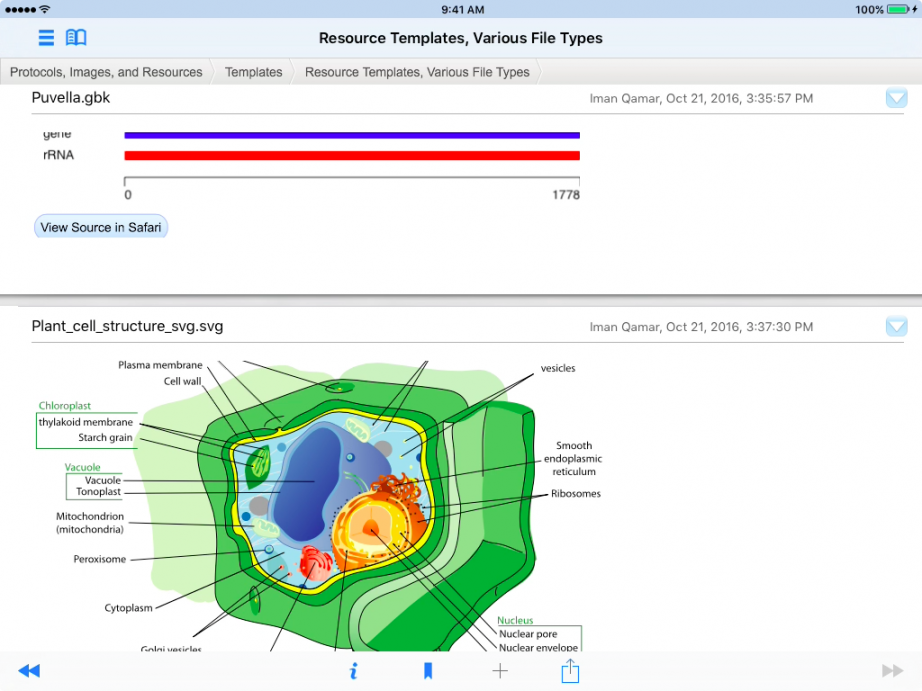Screen dimensions: 922x691
Task: Go to Protocols, Images, and Resources breadcrumb
Action: point(106,72)
